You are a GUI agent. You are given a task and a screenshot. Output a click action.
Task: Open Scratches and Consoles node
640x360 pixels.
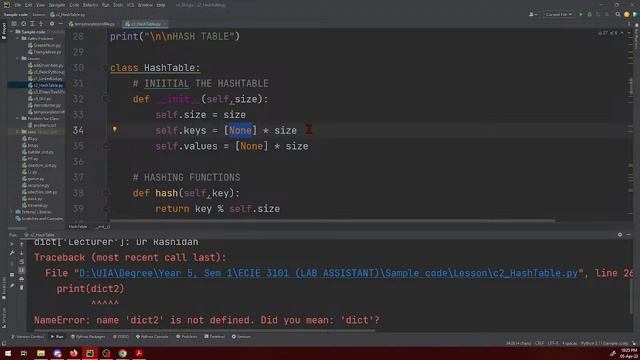pos(39,218)
